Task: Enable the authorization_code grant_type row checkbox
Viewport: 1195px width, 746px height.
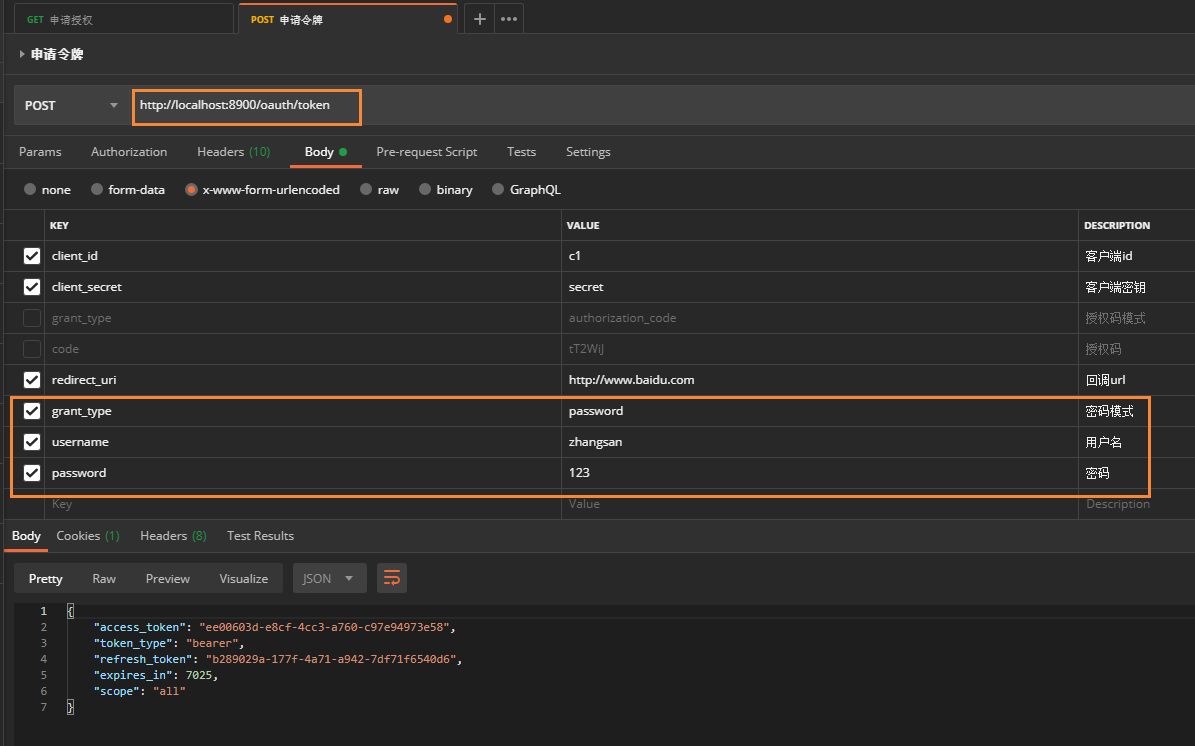Action: (32, 318)
